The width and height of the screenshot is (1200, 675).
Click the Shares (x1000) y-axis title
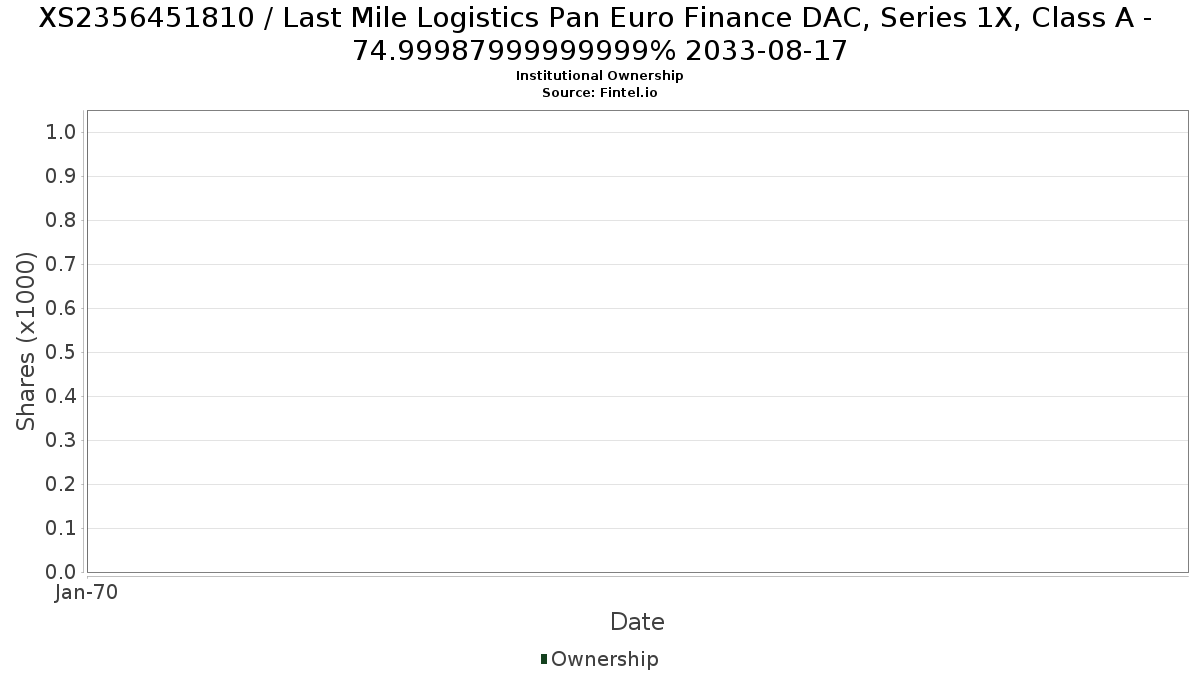[x=26, y=341]
